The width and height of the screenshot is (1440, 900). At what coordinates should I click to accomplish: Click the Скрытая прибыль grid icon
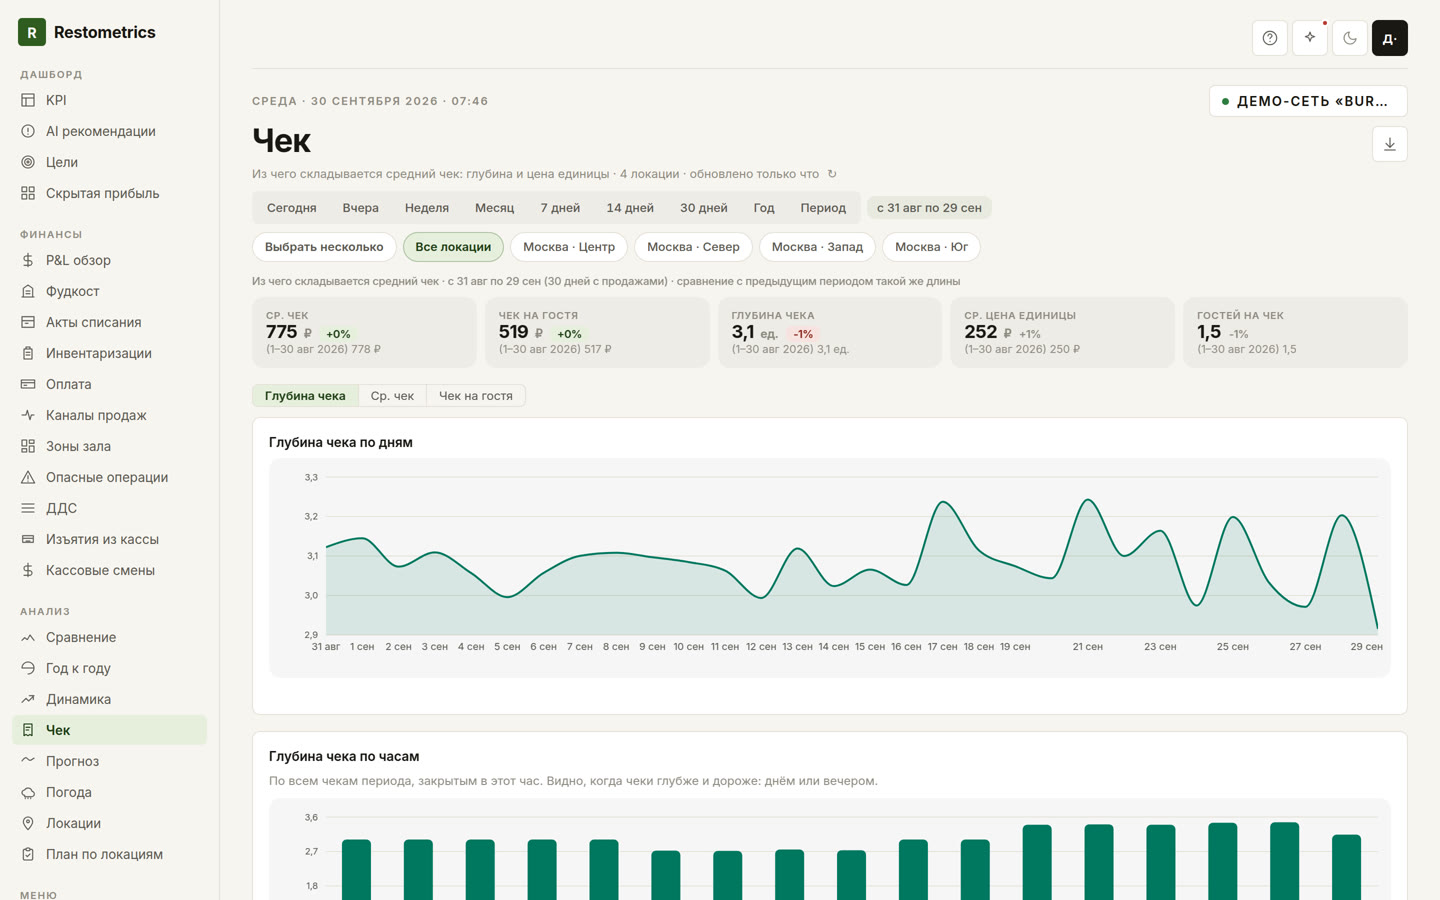28,193
